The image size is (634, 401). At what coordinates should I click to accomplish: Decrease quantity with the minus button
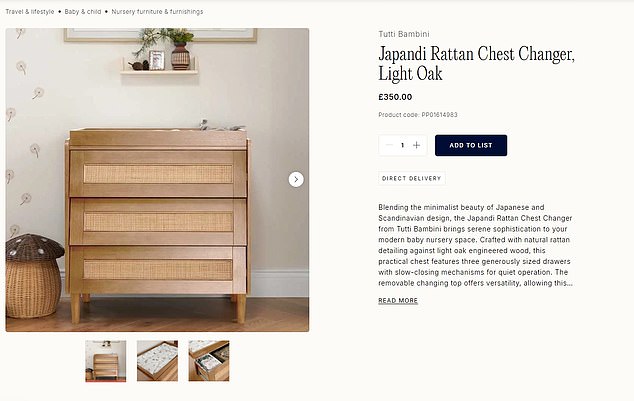pos(388,145)
